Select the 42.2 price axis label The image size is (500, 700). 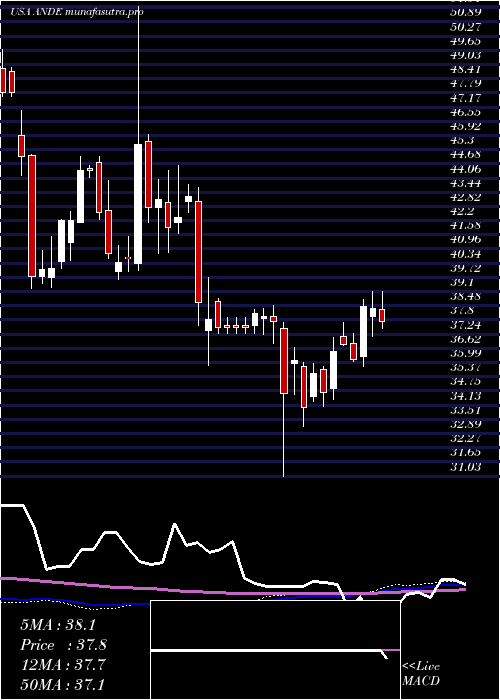coord(462,211)
